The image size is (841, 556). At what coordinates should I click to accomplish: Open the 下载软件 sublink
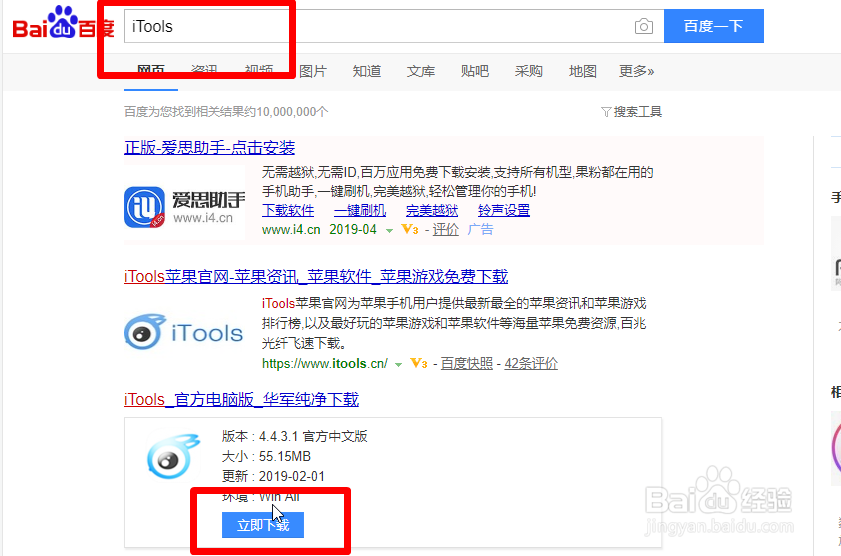pyautogui.click(x=288, y=210)
